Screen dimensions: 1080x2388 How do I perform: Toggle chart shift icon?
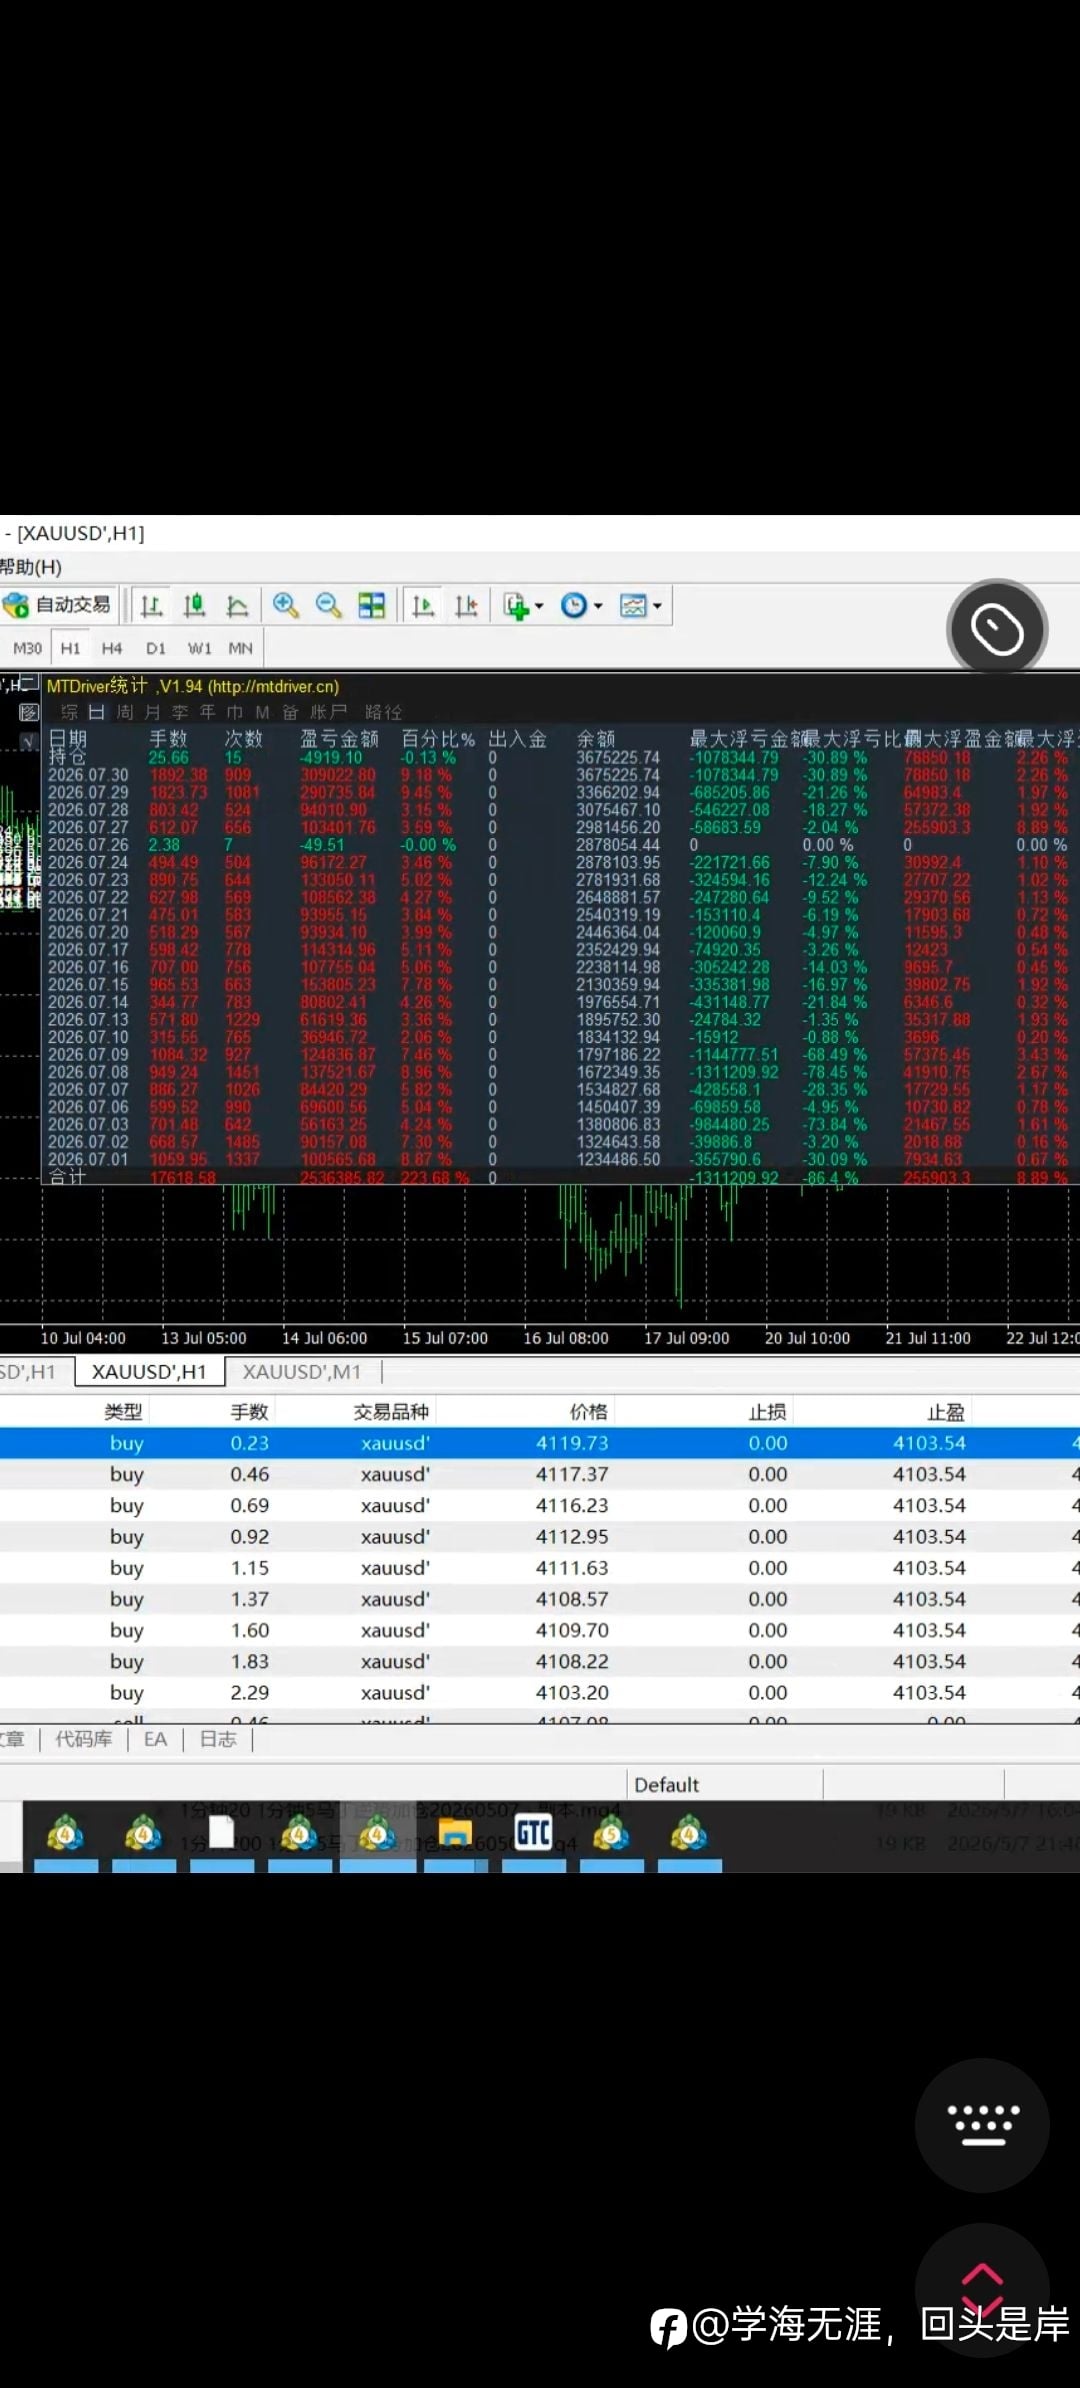[x=466, y=605]
